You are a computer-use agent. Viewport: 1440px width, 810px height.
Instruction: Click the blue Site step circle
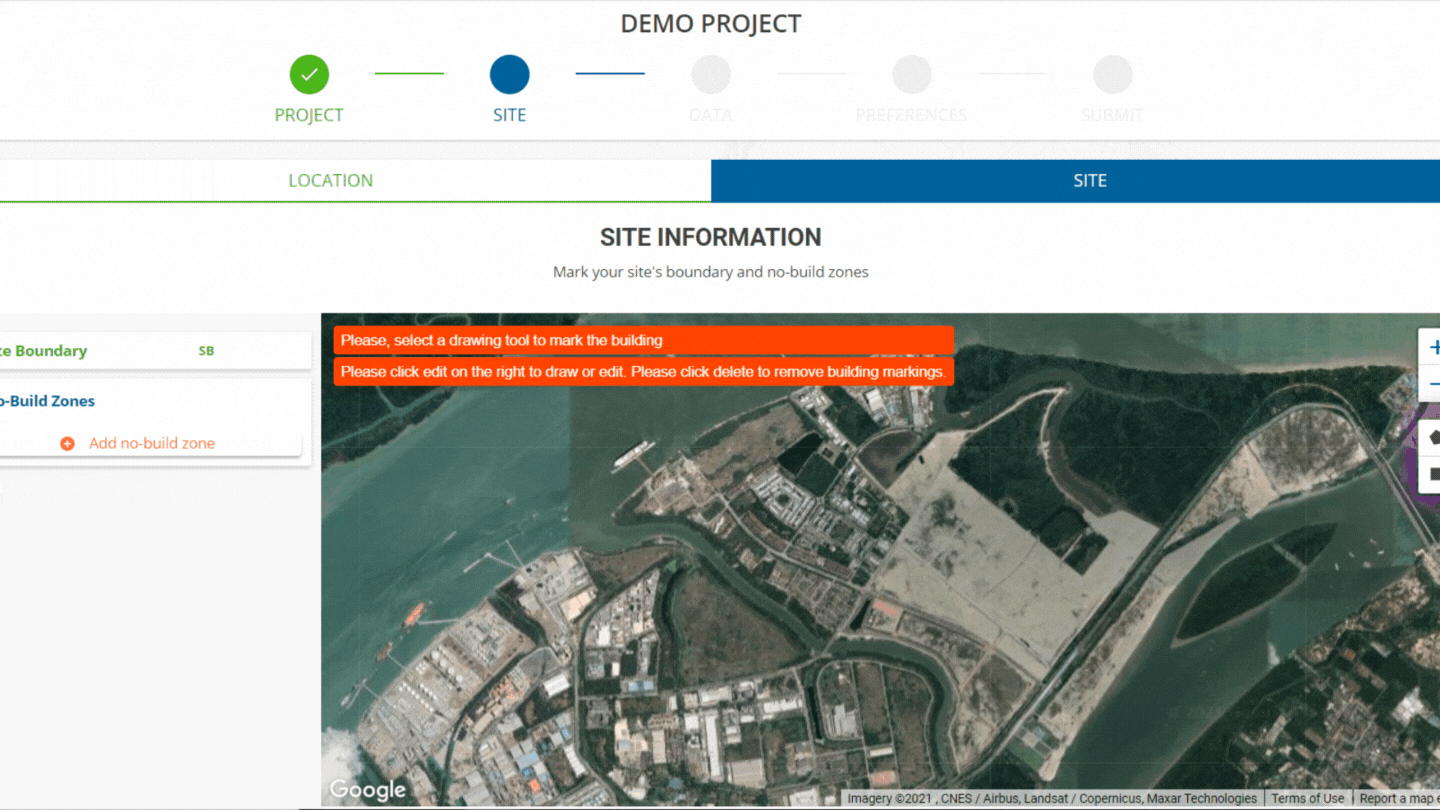pos(509,75)
